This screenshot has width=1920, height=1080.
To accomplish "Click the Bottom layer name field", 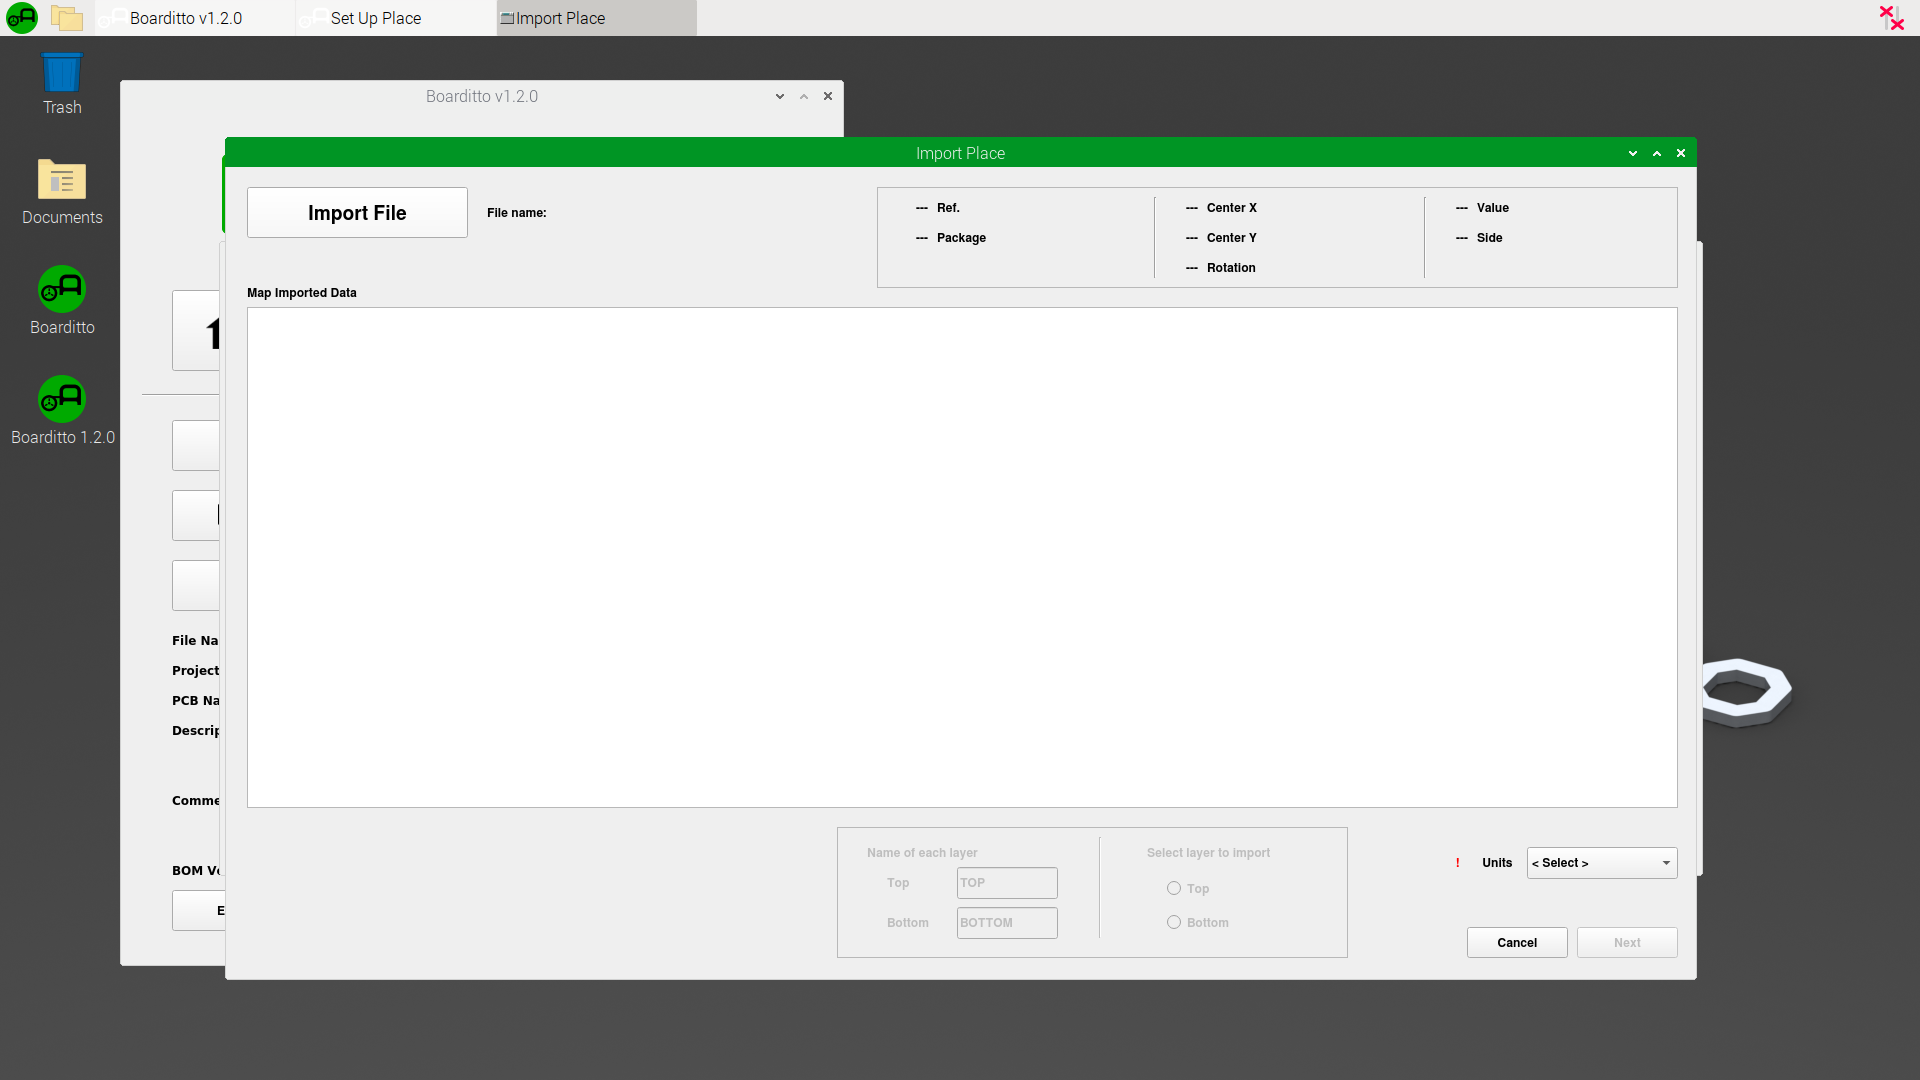I will (x=1006, y=923).
